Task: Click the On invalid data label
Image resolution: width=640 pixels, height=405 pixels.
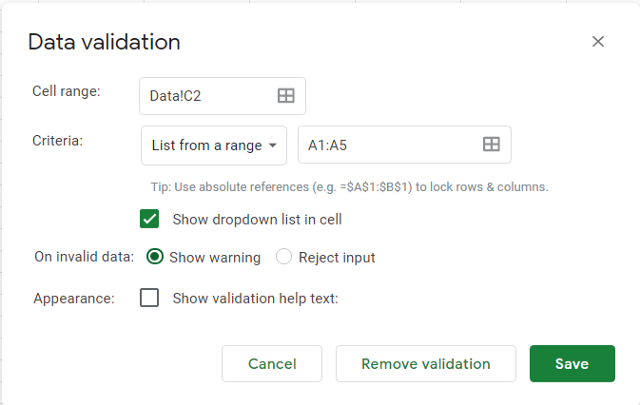Action: click(x=84, y=257)
